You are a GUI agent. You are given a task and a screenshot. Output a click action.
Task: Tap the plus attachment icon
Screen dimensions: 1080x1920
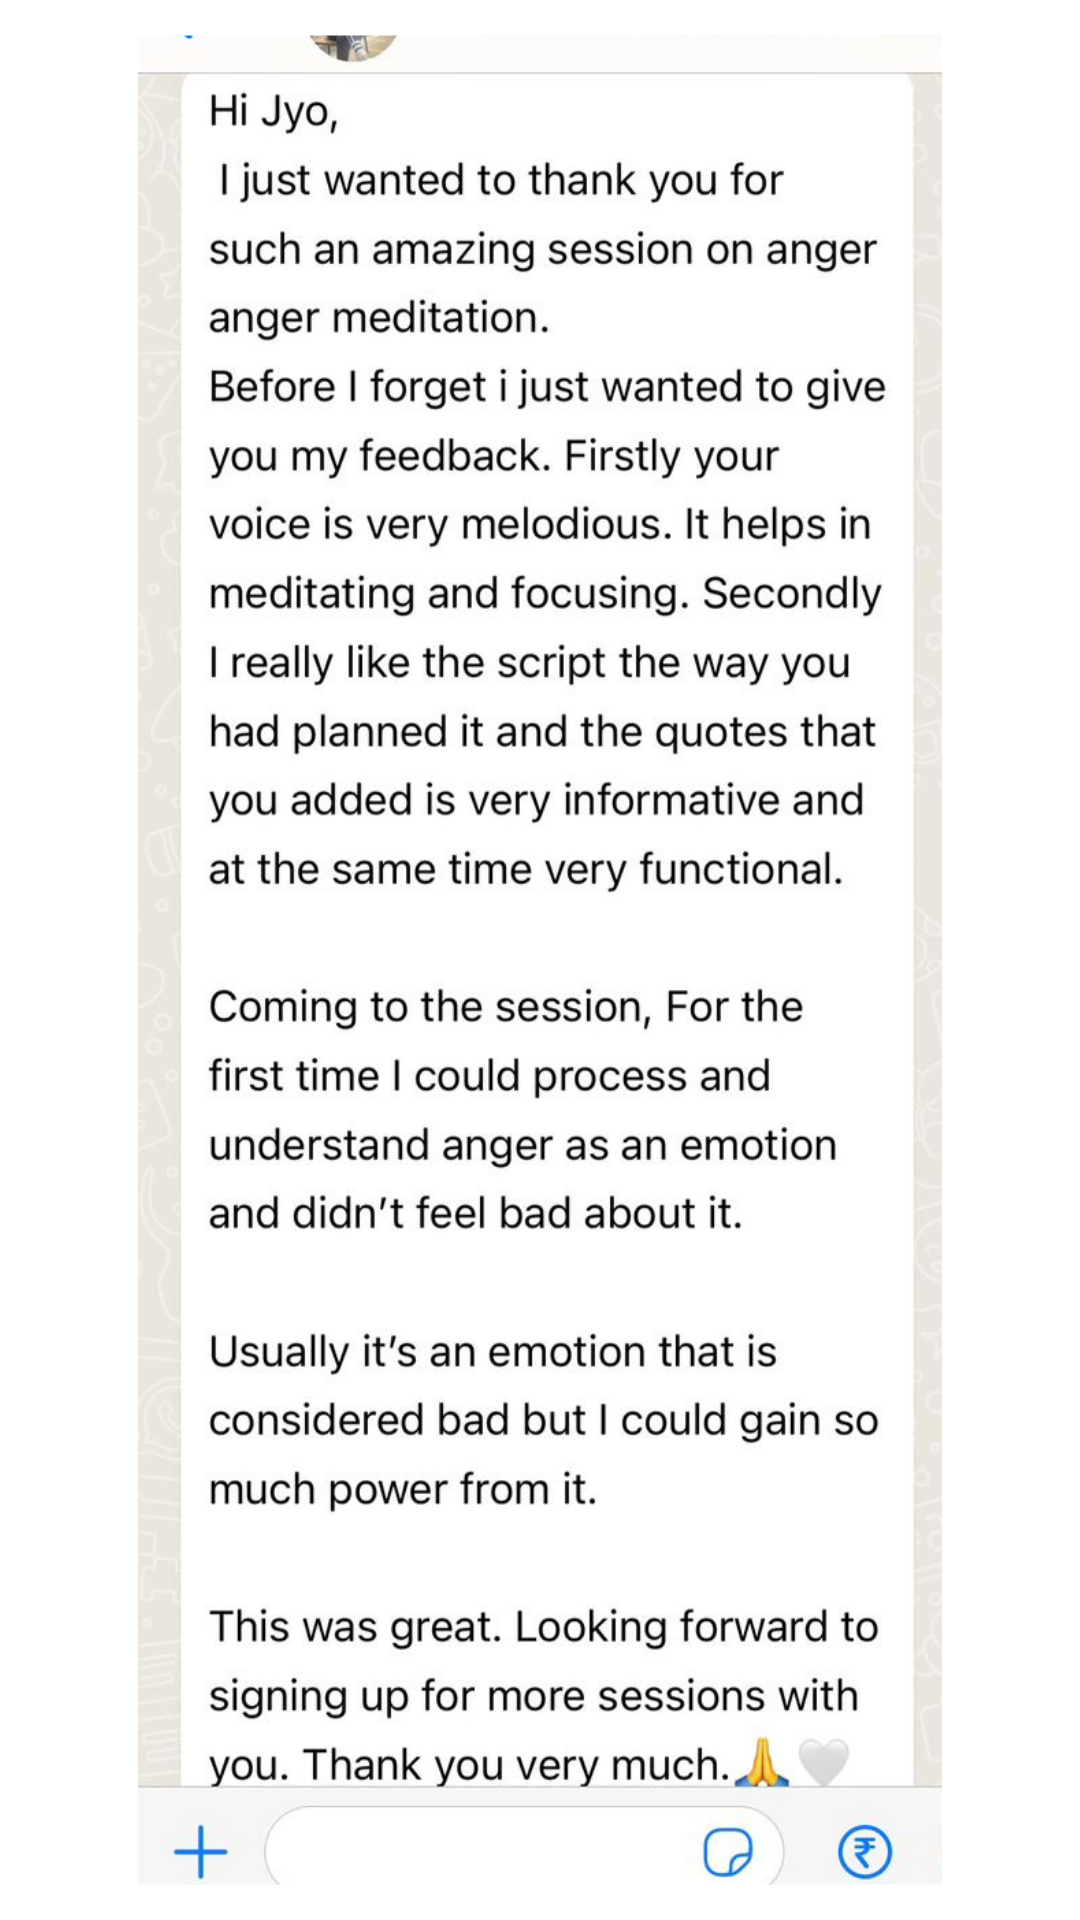[x=201, y=1852]
